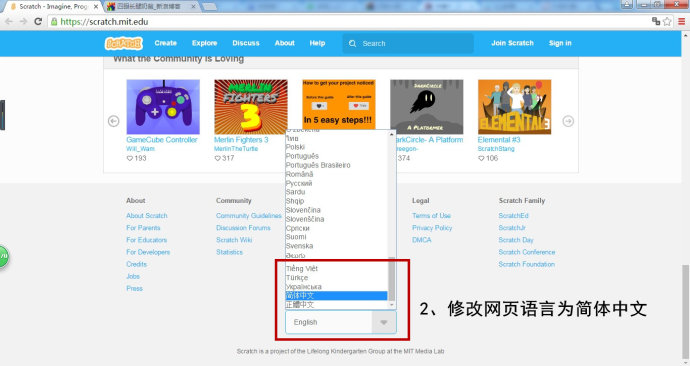Reload the page with the refresh icon
690x366 pixels.
coord(38,21)
